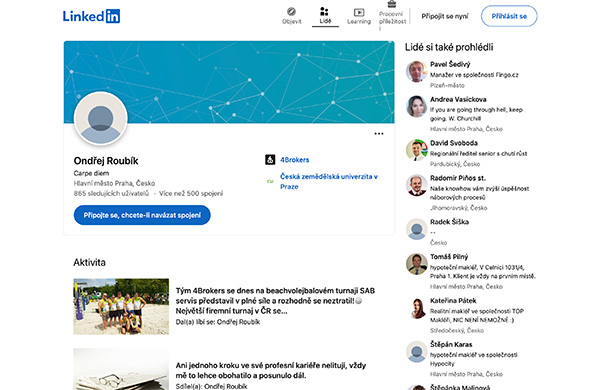Click the Připojte se connect button

(x=142, y=215)
